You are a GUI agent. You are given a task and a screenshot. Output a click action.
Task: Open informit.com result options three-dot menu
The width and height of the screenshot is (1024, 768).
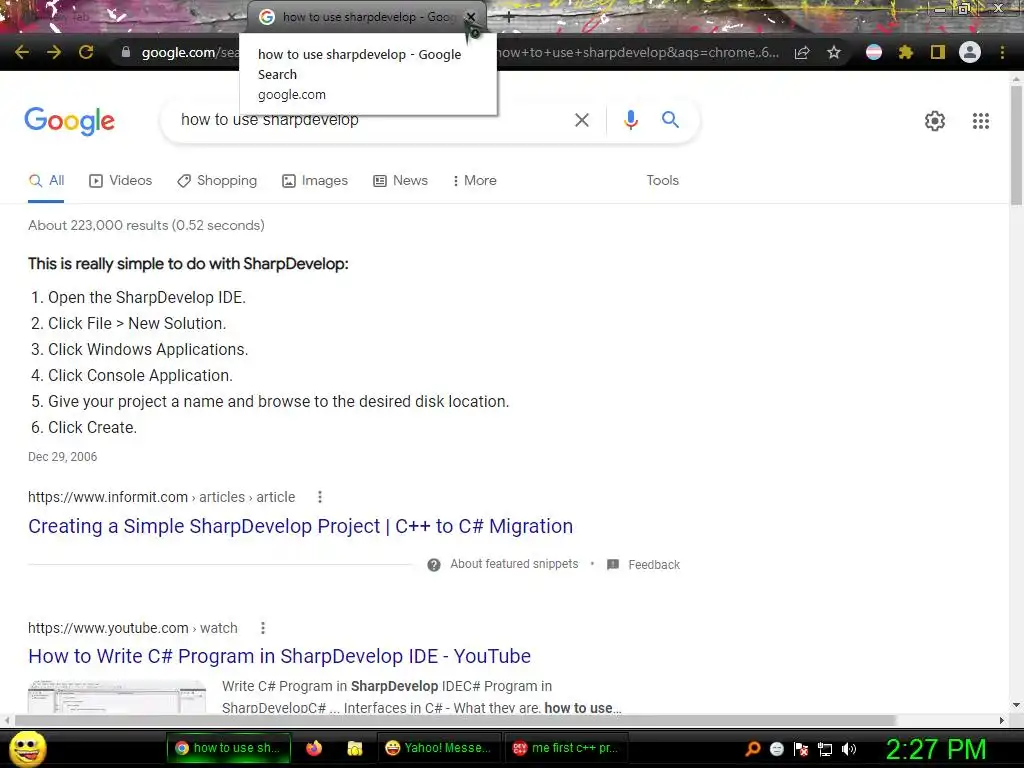click(x=319, y=497)
